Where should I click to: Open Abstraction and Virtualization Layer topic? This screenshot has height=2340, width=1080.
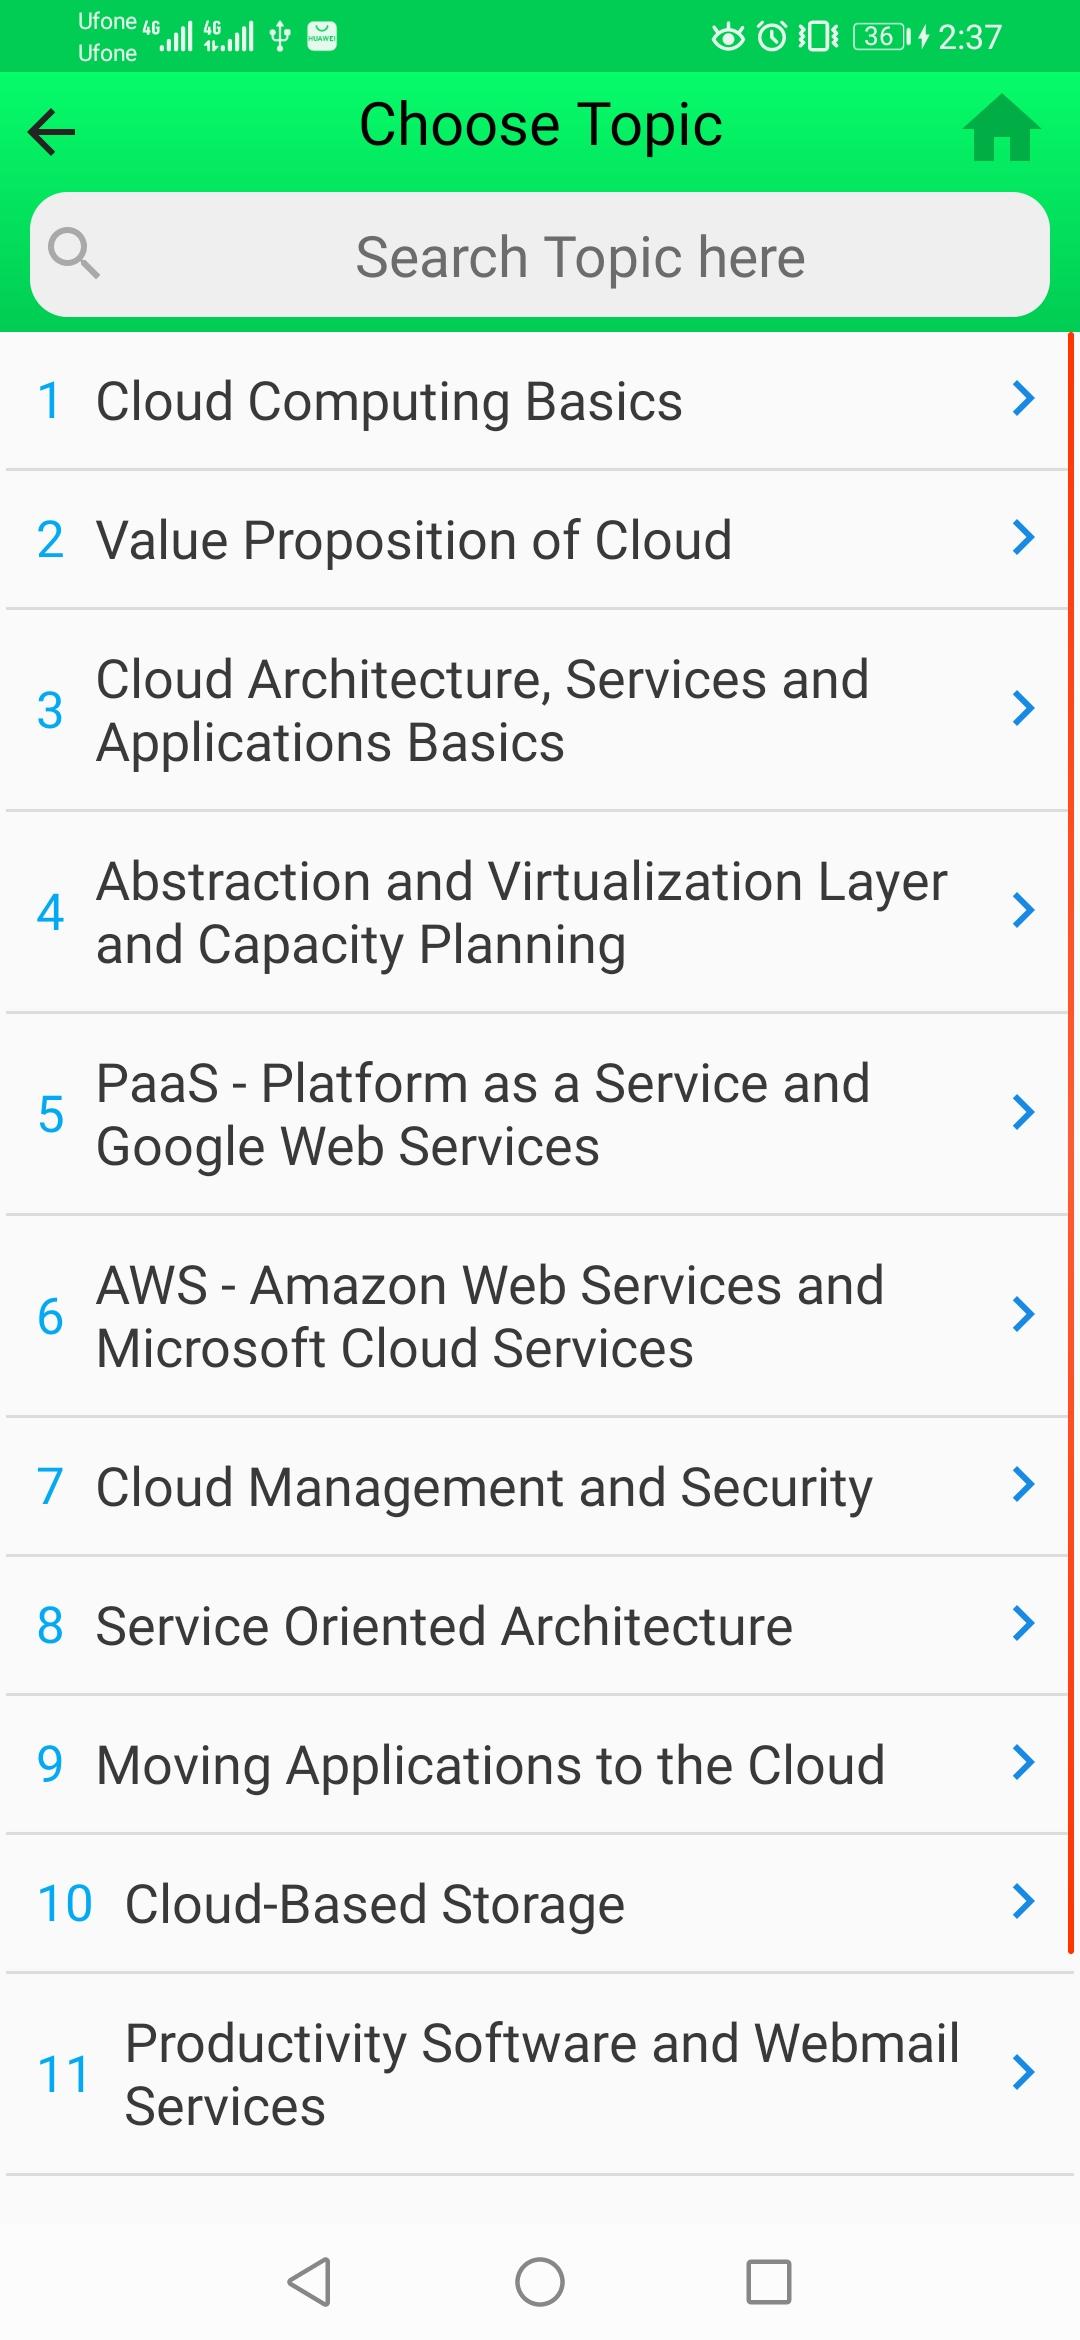pyautogui.click(x=537, y=912)
